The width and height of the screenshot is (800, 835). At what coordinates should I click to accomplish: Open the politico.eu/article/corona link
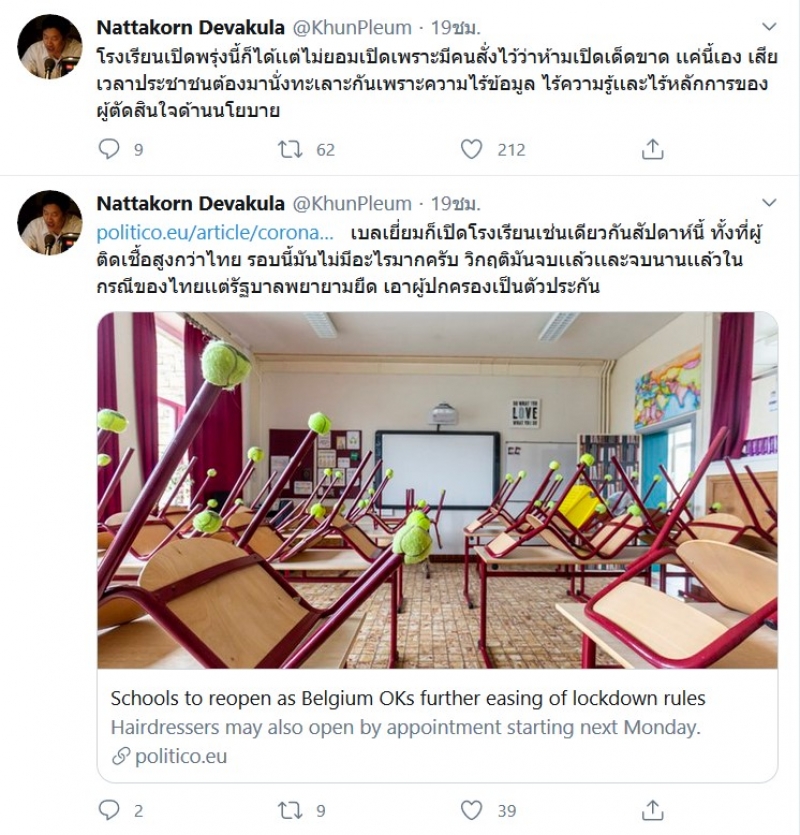pos(215,233)
